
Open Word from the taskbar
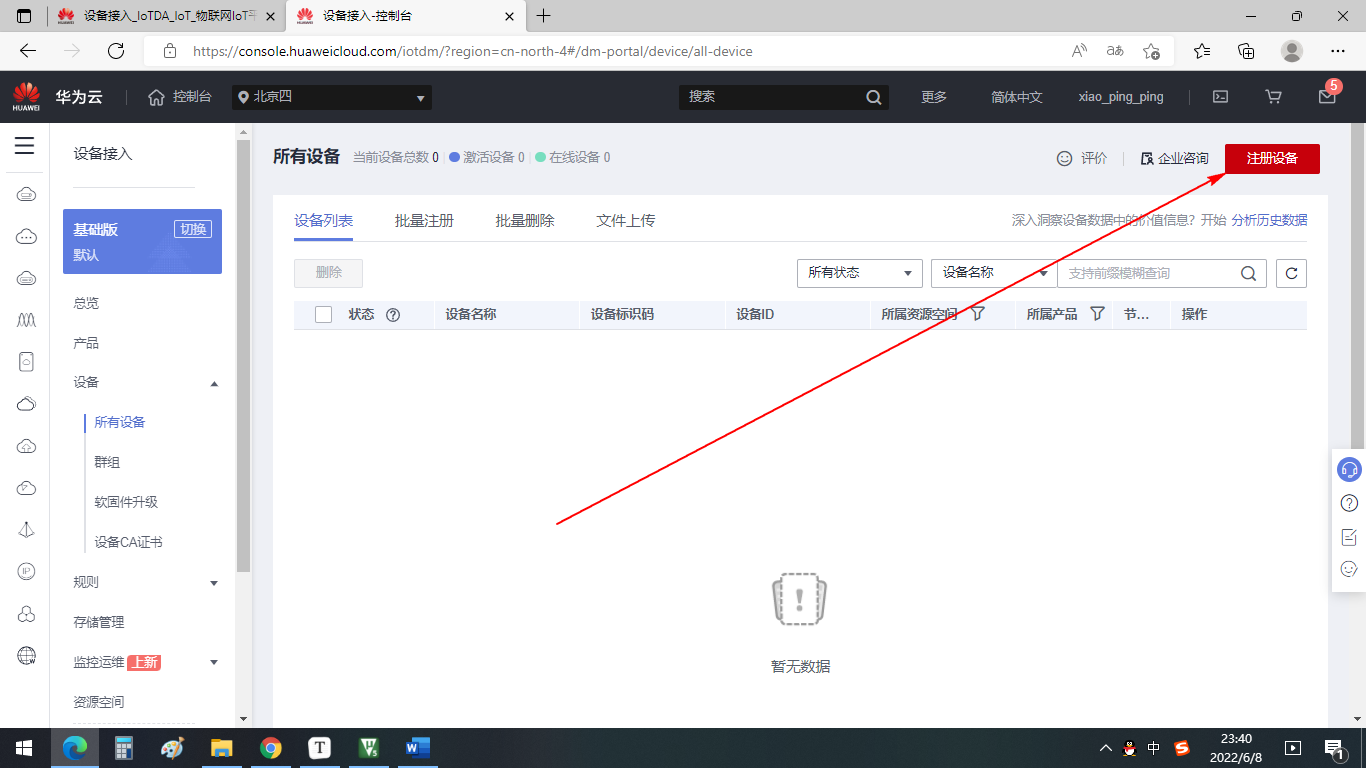tap(417, 747)
